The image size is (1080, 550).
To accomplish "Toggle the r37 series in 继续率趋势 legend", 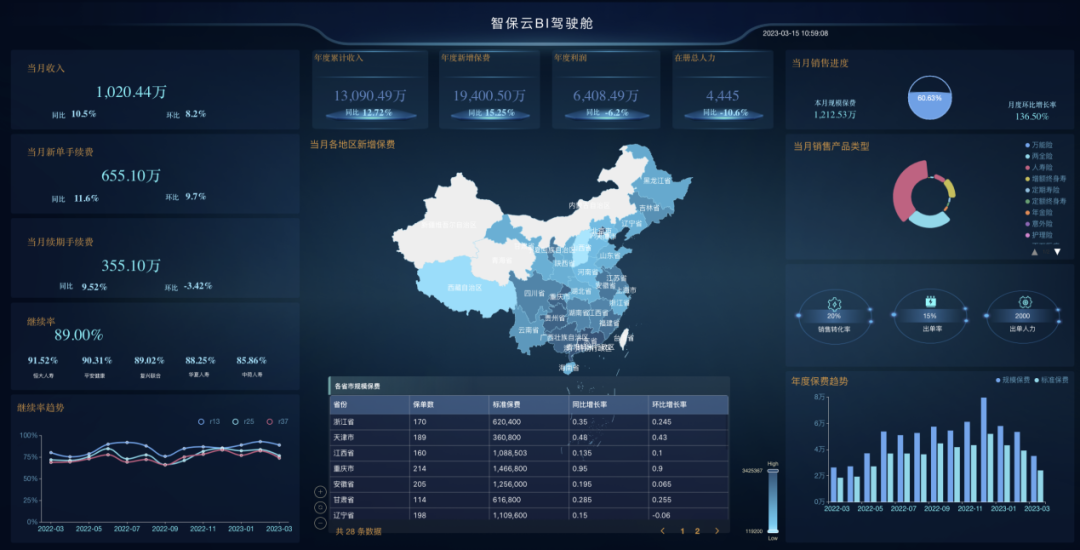I will coord(278,421).
